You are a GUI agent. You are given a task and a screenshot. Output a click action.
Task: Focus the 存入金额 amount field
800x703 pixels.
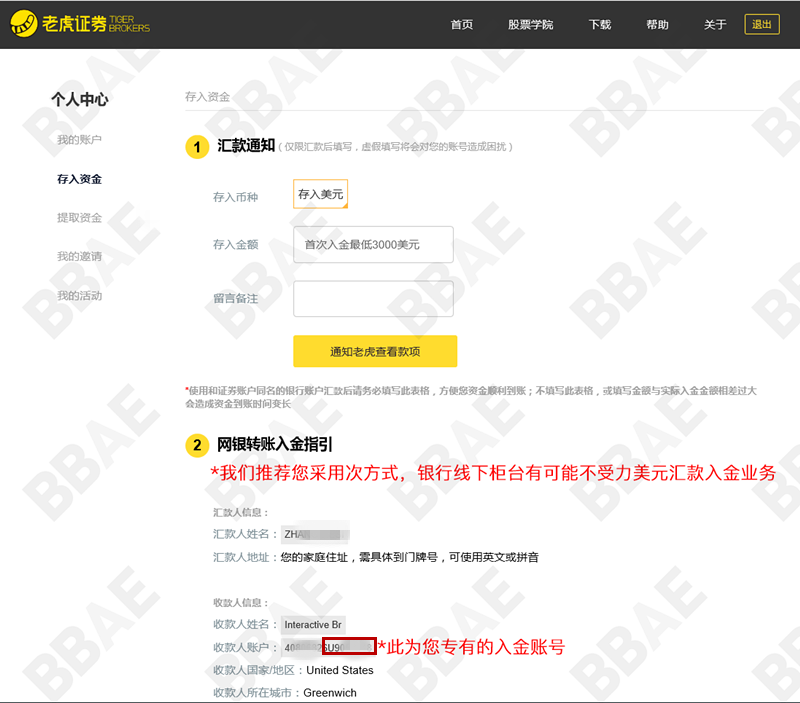pos(373,244)
